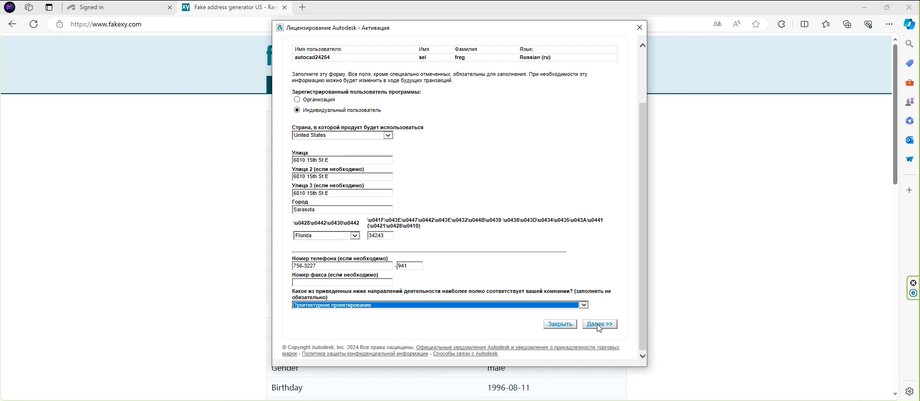Viewport: 920px width, 401px height.
Task: Open the favorites list icon
Action: 826,24
